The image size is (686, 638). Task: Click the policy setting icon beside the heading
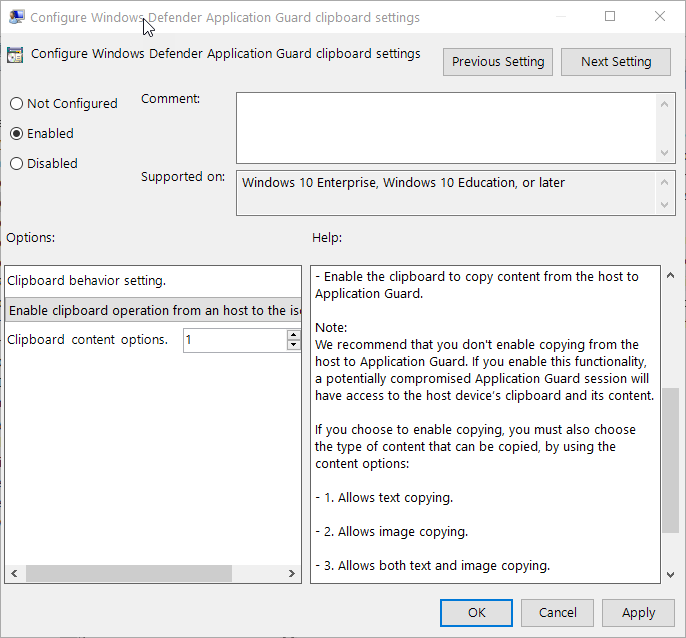pos(14,55)
